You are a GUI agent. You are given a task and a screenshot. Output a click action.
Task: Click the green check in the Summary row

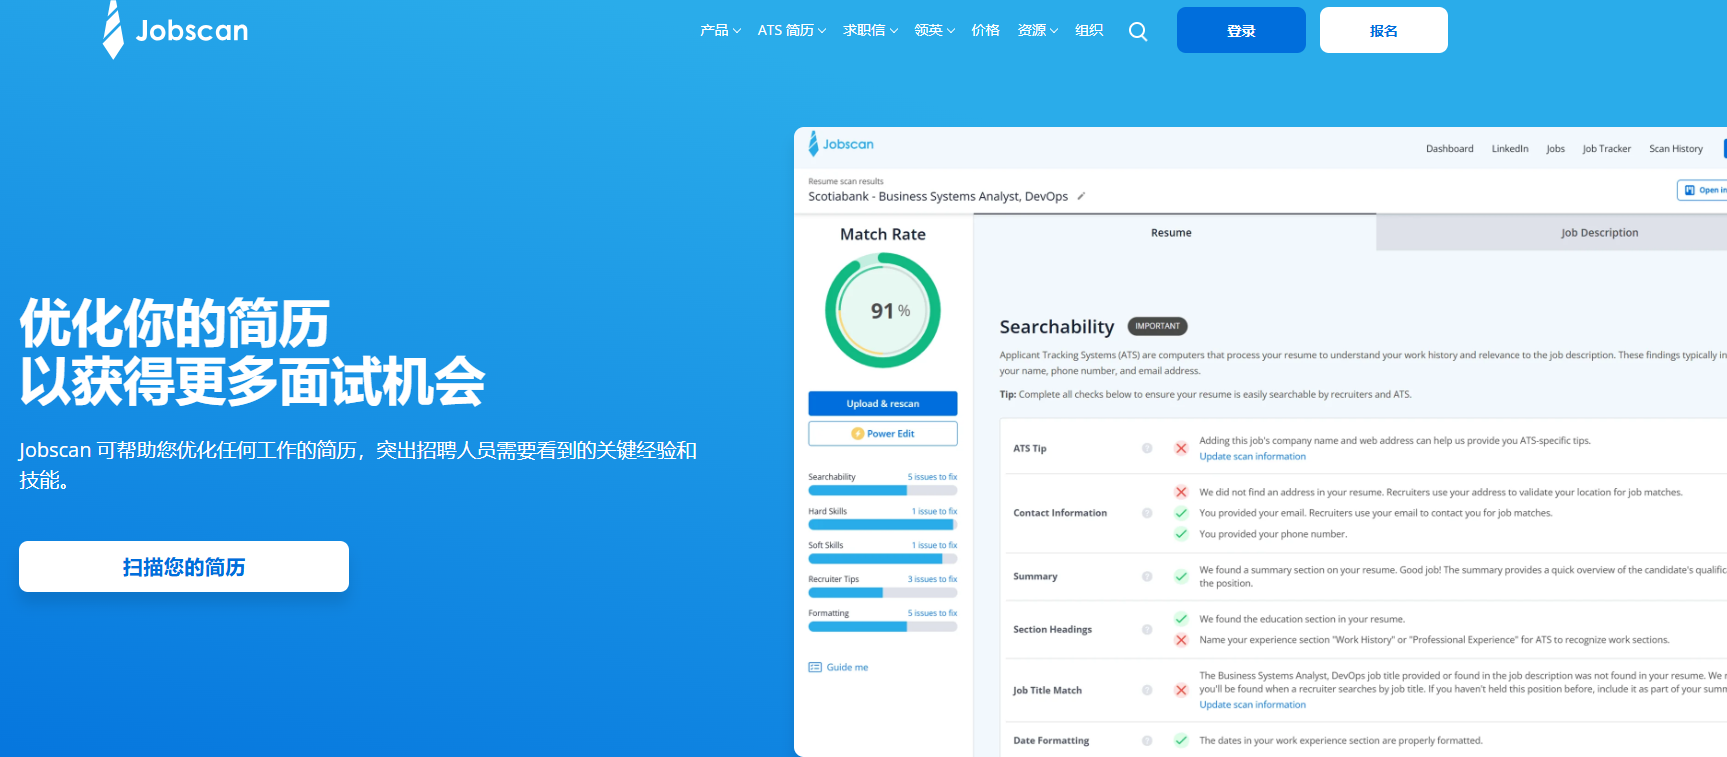[x=1181, y=576]
